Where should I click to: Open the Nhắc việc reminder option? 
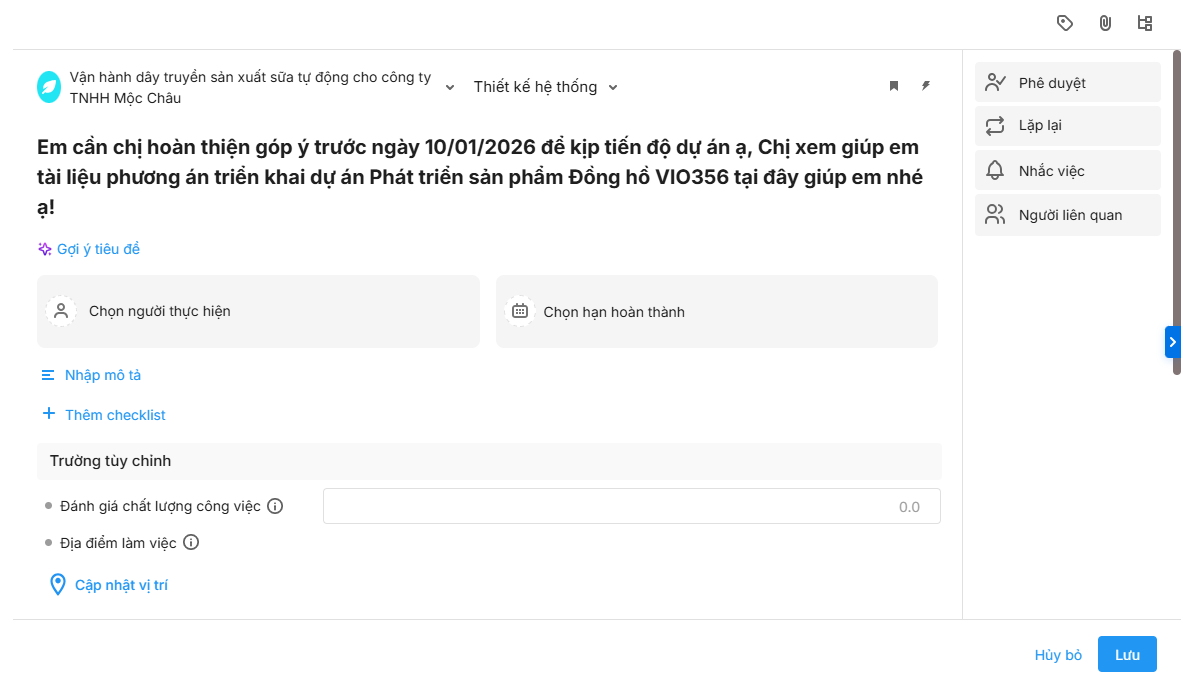click(x=1067, y=171)
